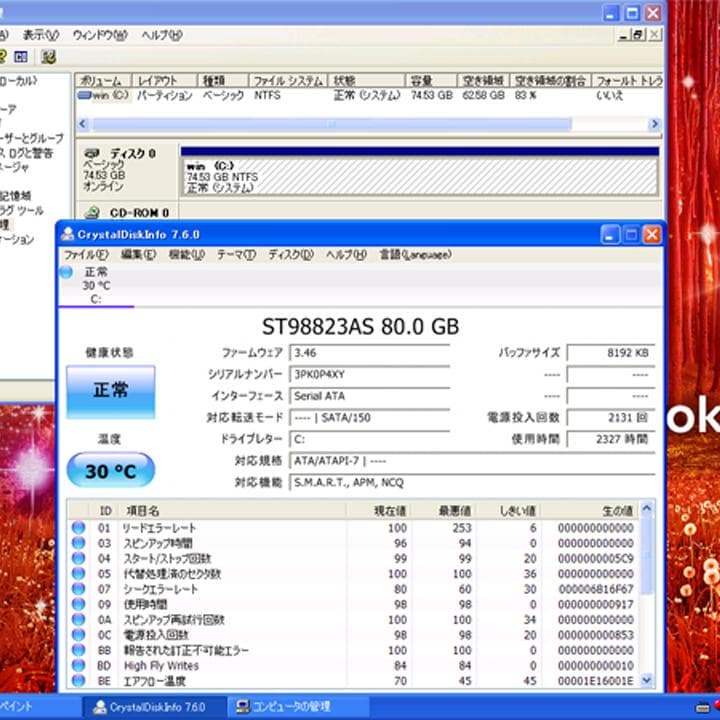Click the 電源投入回数 field 2131 回
Image resolution: width=720 pixels, height=720 pixels.
click(611, 417)
